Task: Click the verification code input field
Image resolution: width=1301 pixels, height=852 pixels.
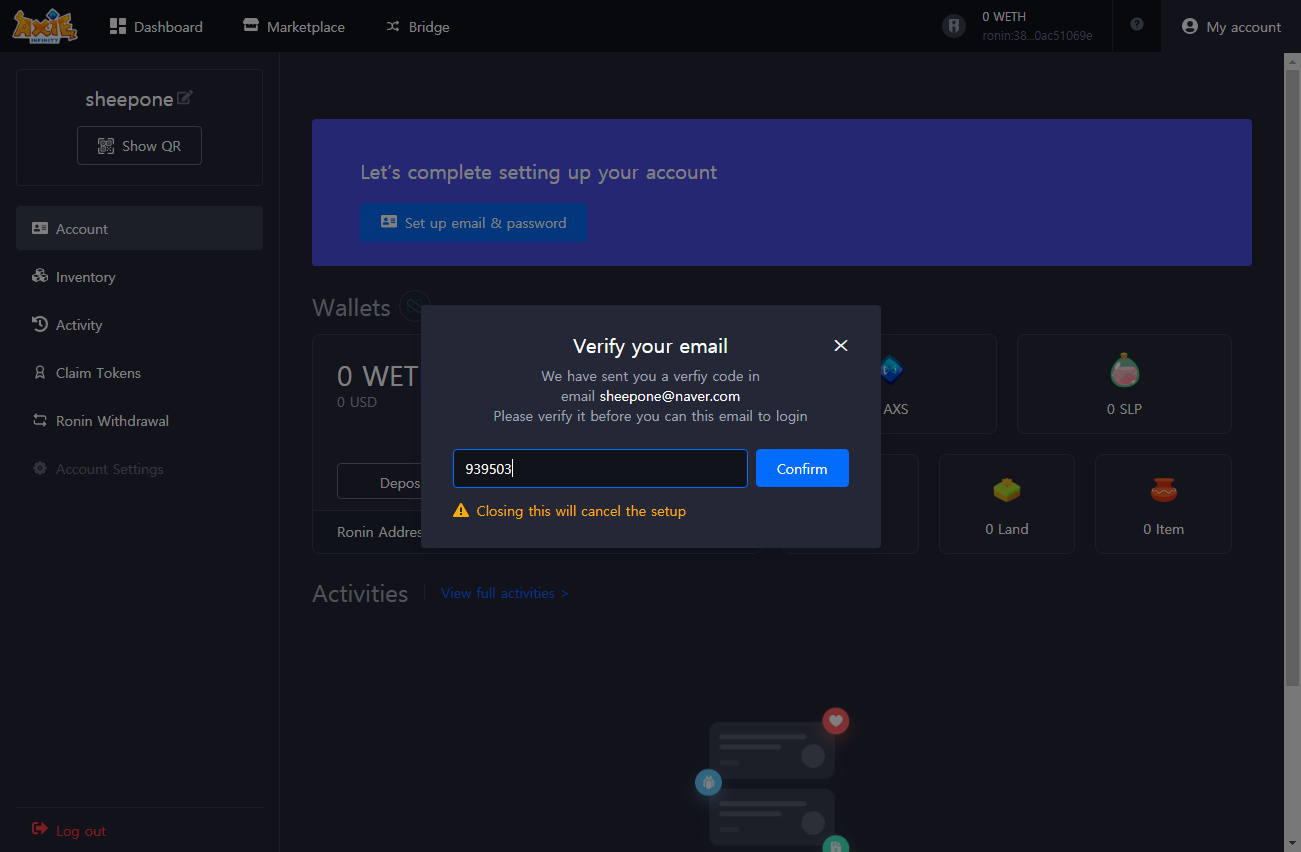Action: pyautogui.click(x=600, y=468)
